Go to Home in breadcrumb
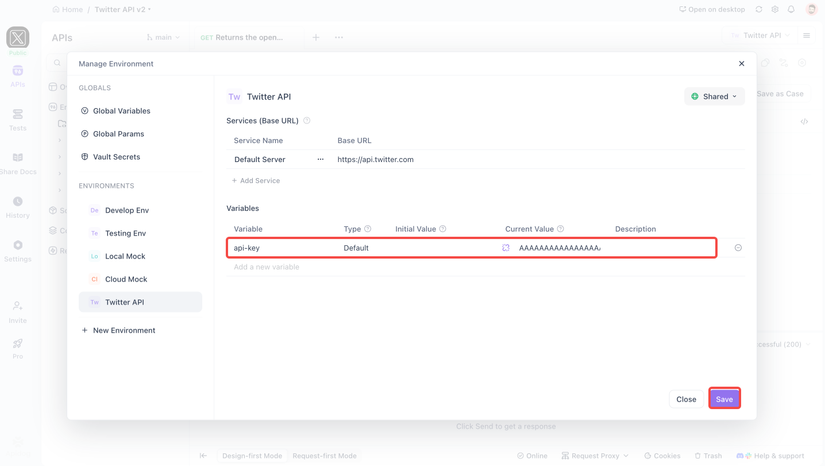 pyautogui.click(x=67, y=9)
